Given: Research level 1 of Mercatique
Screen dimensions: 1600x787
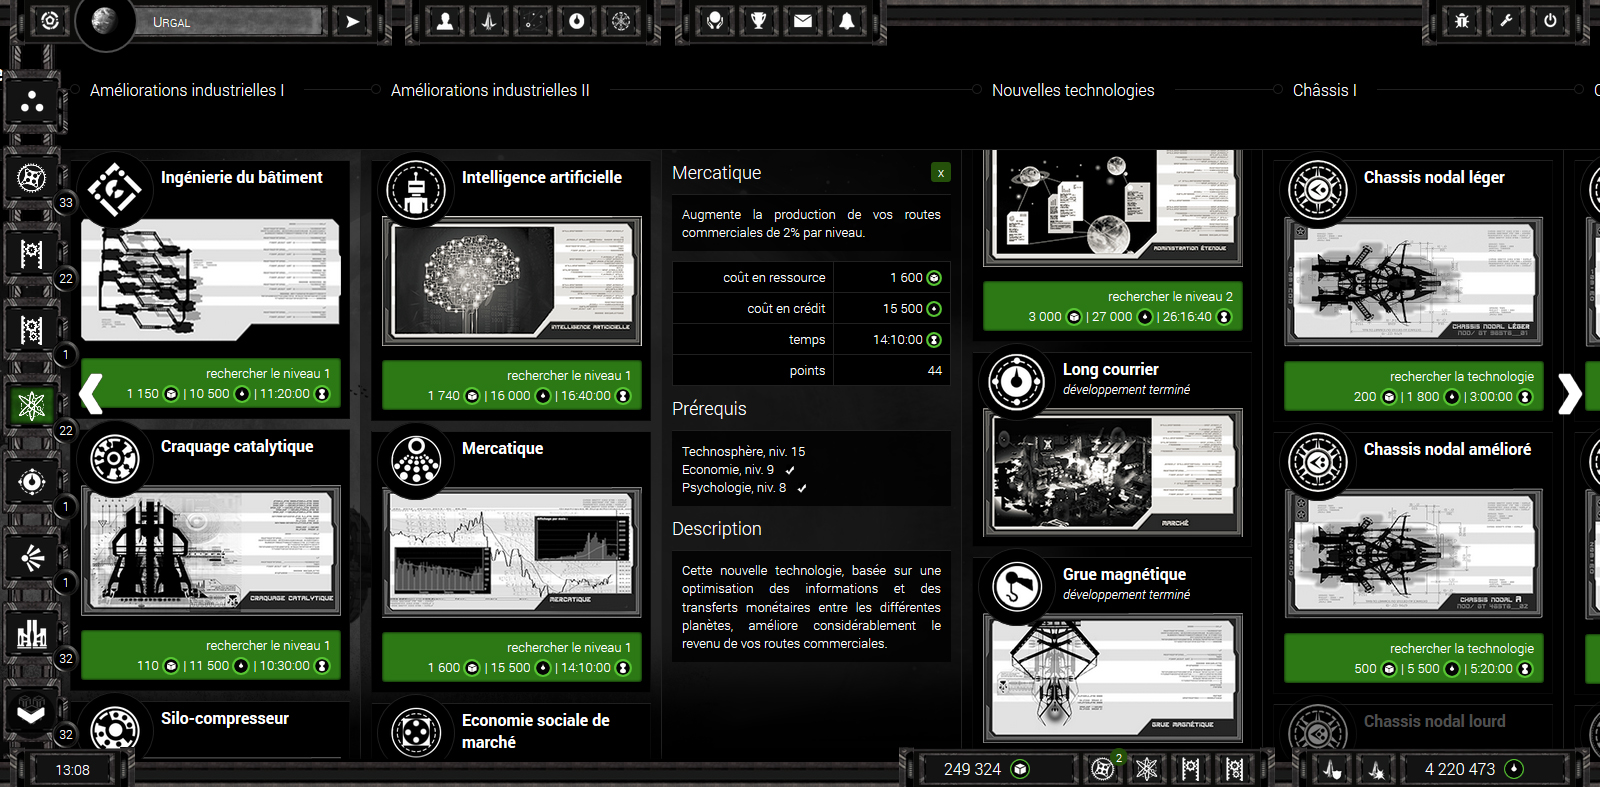Looking at the screenshot, I should pyautogui.click(x=511, y=658).
